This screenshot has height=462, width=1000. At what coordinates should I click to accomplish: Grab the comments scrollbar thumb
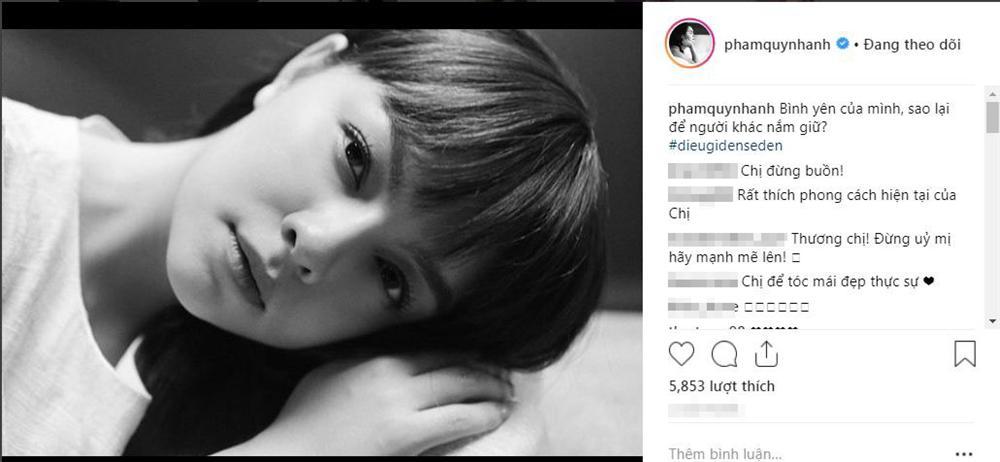pyautogui.click(x=992, y=117)
